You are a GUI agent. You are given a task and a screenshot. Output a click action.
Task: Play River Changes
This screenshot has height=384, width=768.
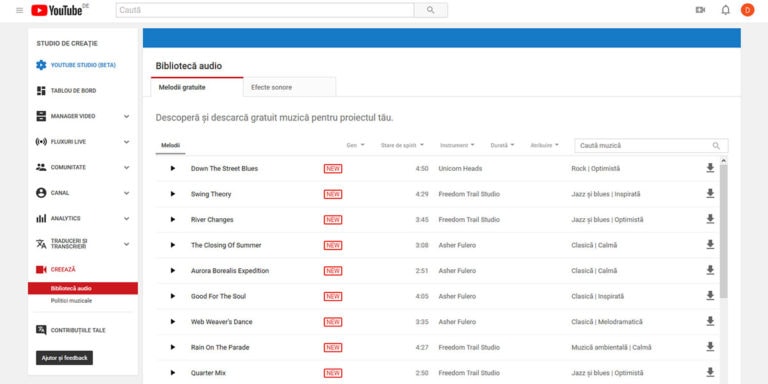point(172,219)
